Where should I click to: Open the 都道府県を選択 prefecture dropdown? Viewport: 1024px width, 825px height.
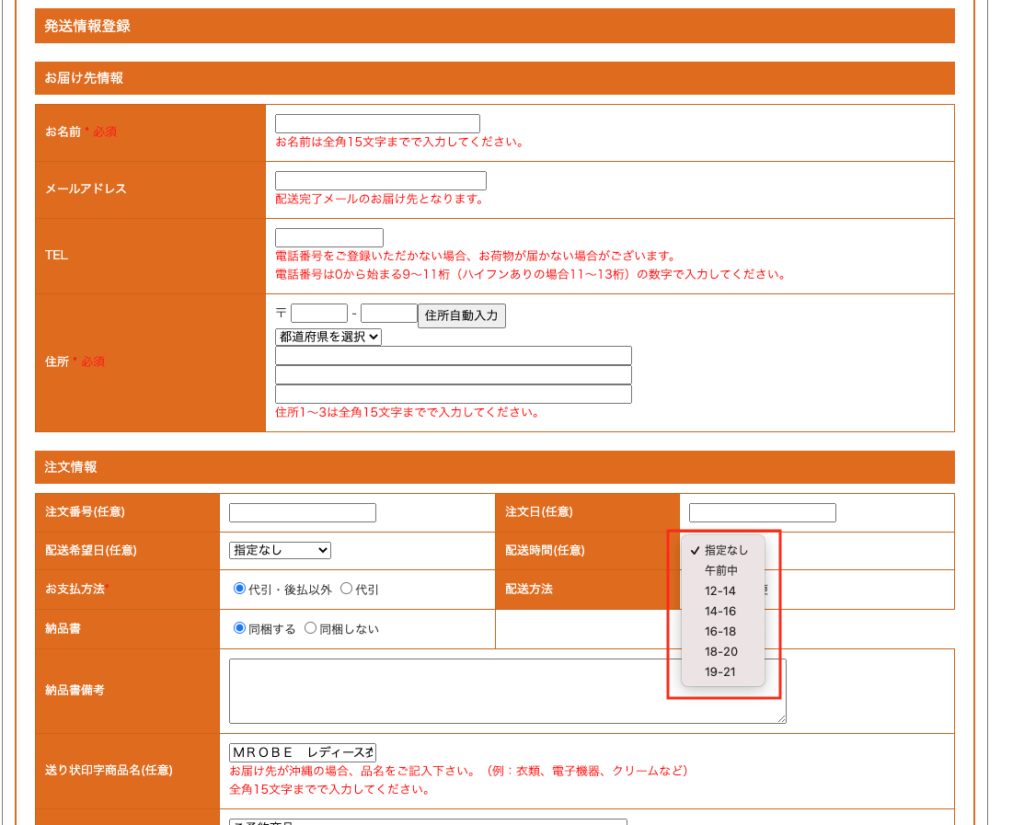tap(328, 337)
